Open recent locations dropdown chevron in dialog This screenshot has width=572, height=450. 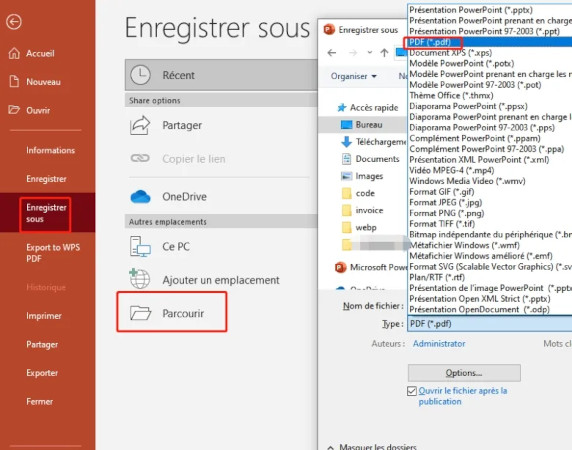click(x=370, y=53)
